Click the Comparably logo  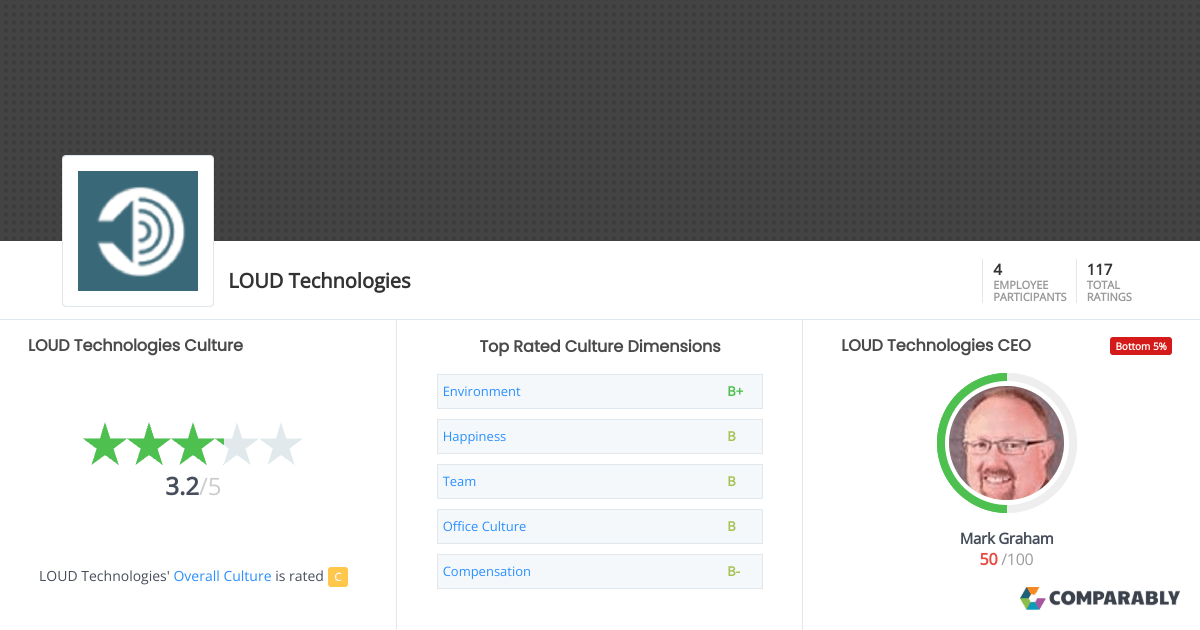coord(1100,598)
